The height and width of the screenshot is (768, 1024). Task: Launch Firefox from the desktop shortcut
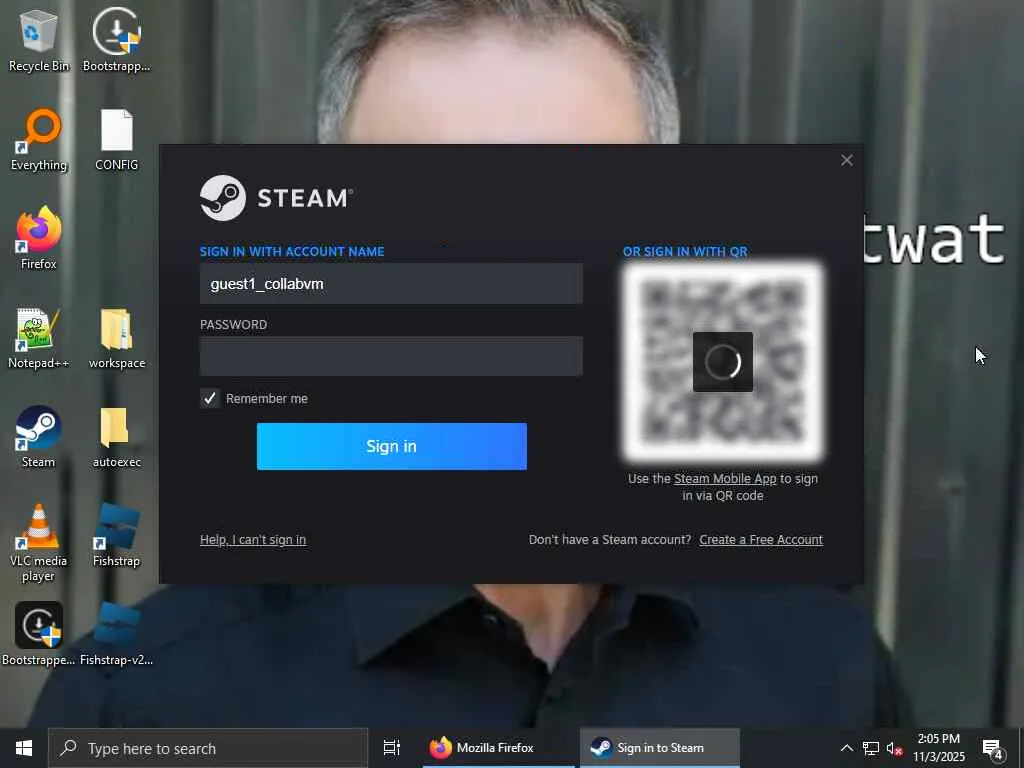39,238
